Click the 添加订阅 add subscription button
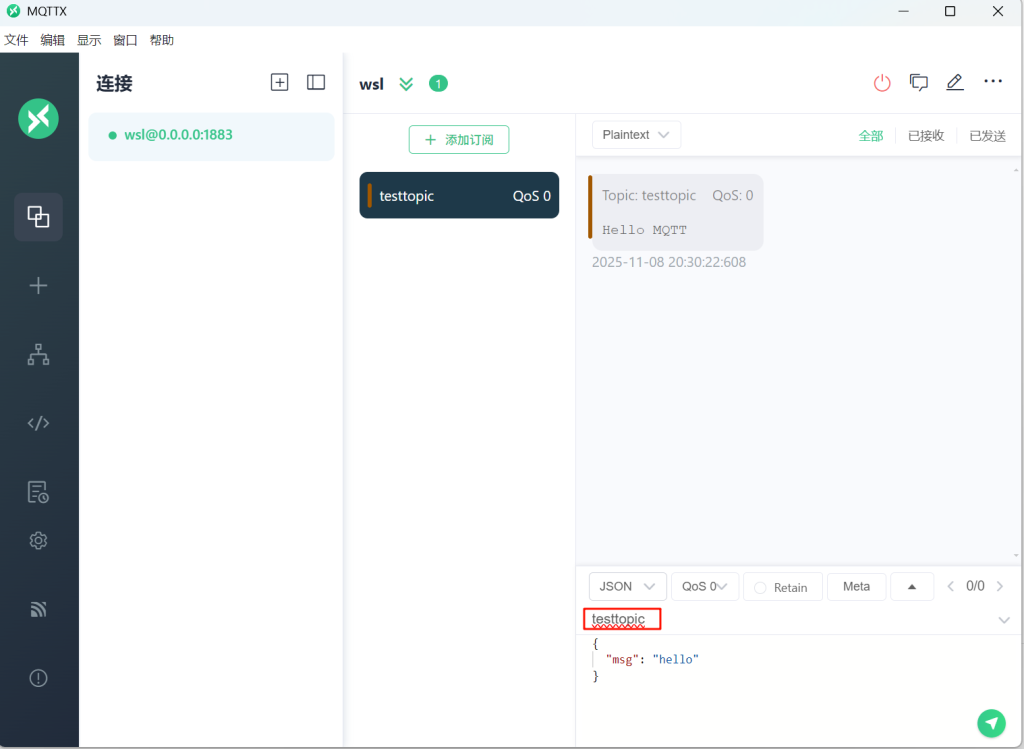1024x749 pixels. click(459, 140)
